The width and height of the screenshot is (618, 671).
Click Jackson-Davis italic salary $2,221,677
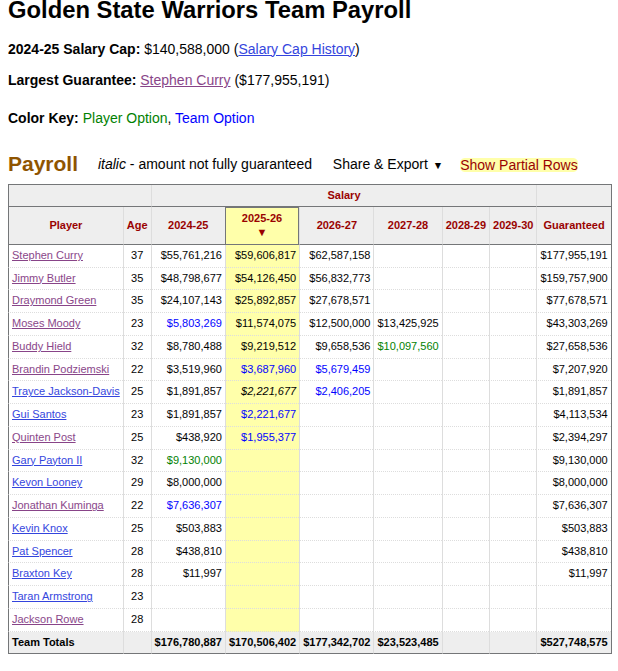click(x=268, y=391)
